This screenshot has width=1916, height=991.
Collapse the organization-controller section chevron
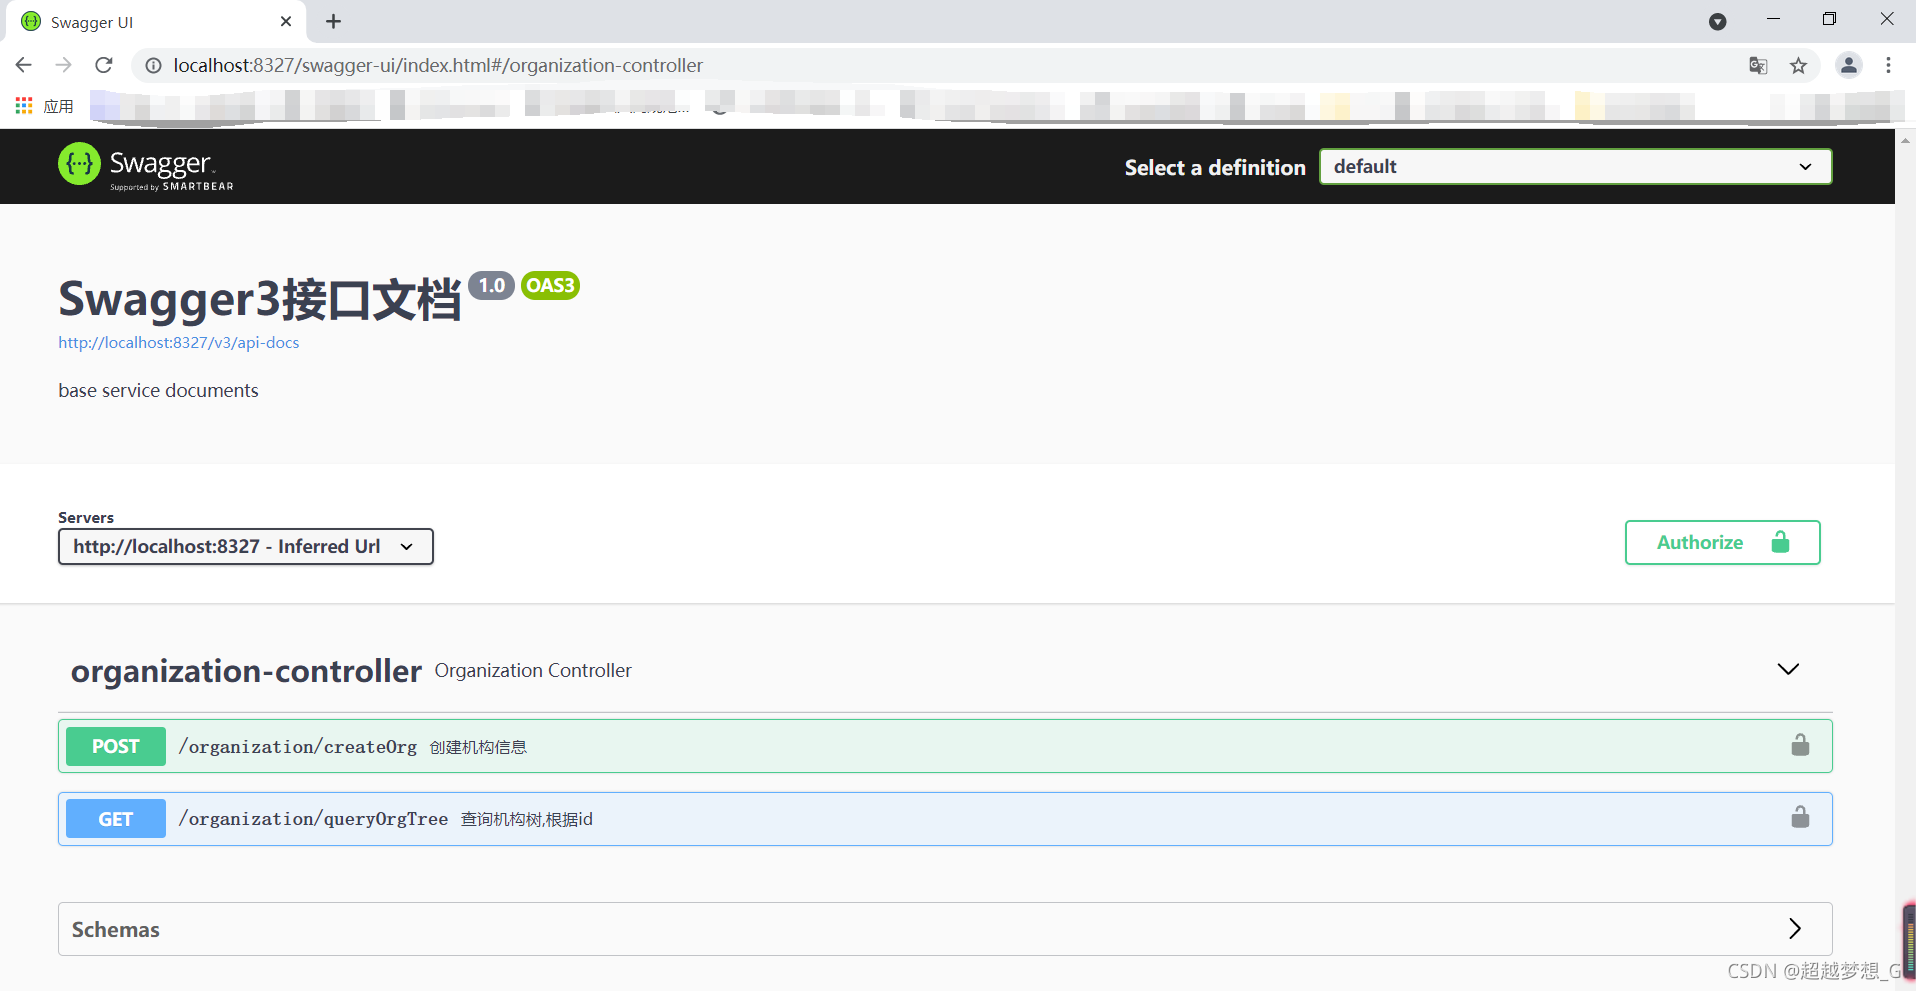[x=1788, y=669]
